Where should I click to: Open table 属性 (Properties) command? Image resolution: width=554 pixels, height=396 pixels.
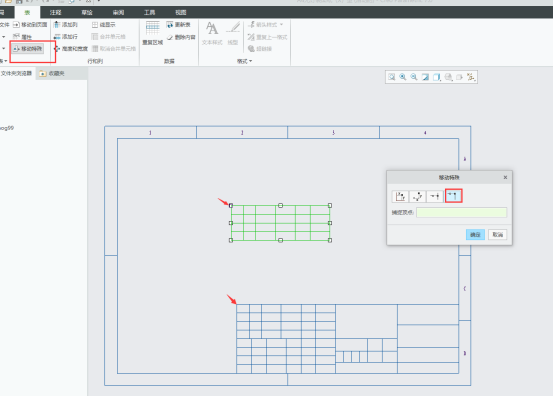tap(22, 37)
